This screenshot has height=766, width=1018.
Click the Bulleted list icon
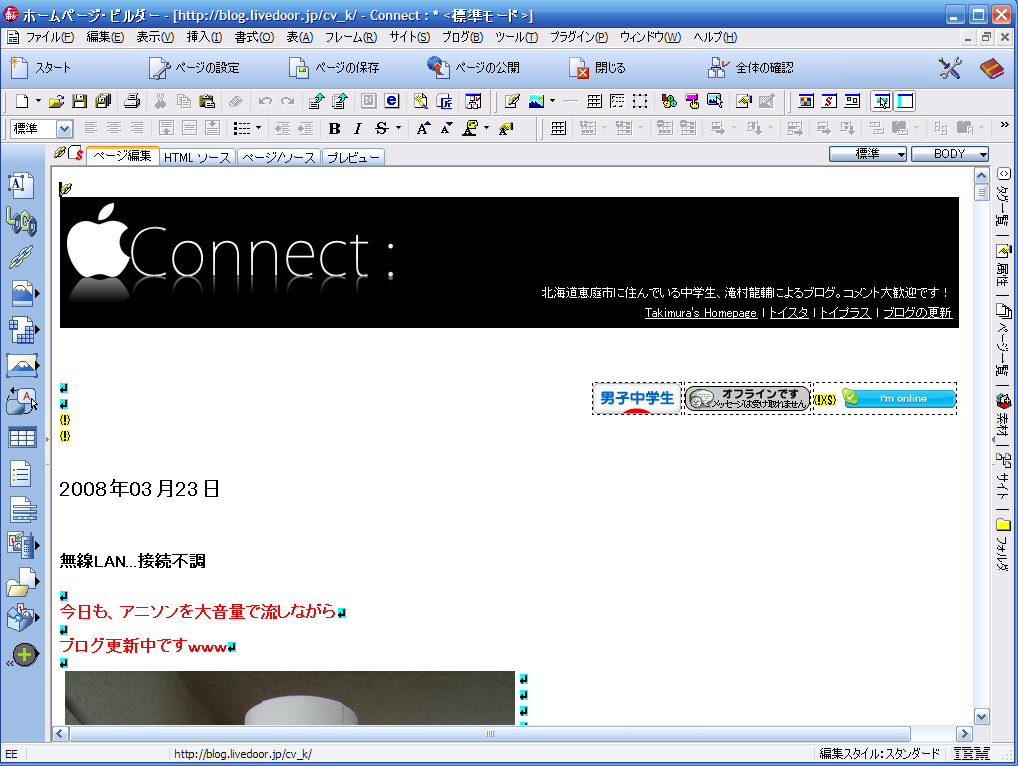242,129
